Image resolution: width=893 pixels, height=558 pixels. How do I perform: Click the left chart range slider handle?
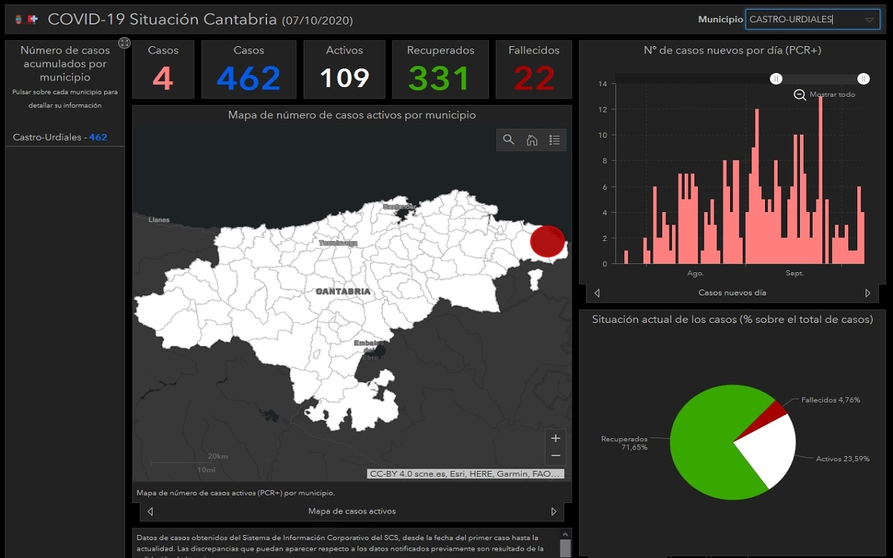pyautogui.click(x=776, y=79)
